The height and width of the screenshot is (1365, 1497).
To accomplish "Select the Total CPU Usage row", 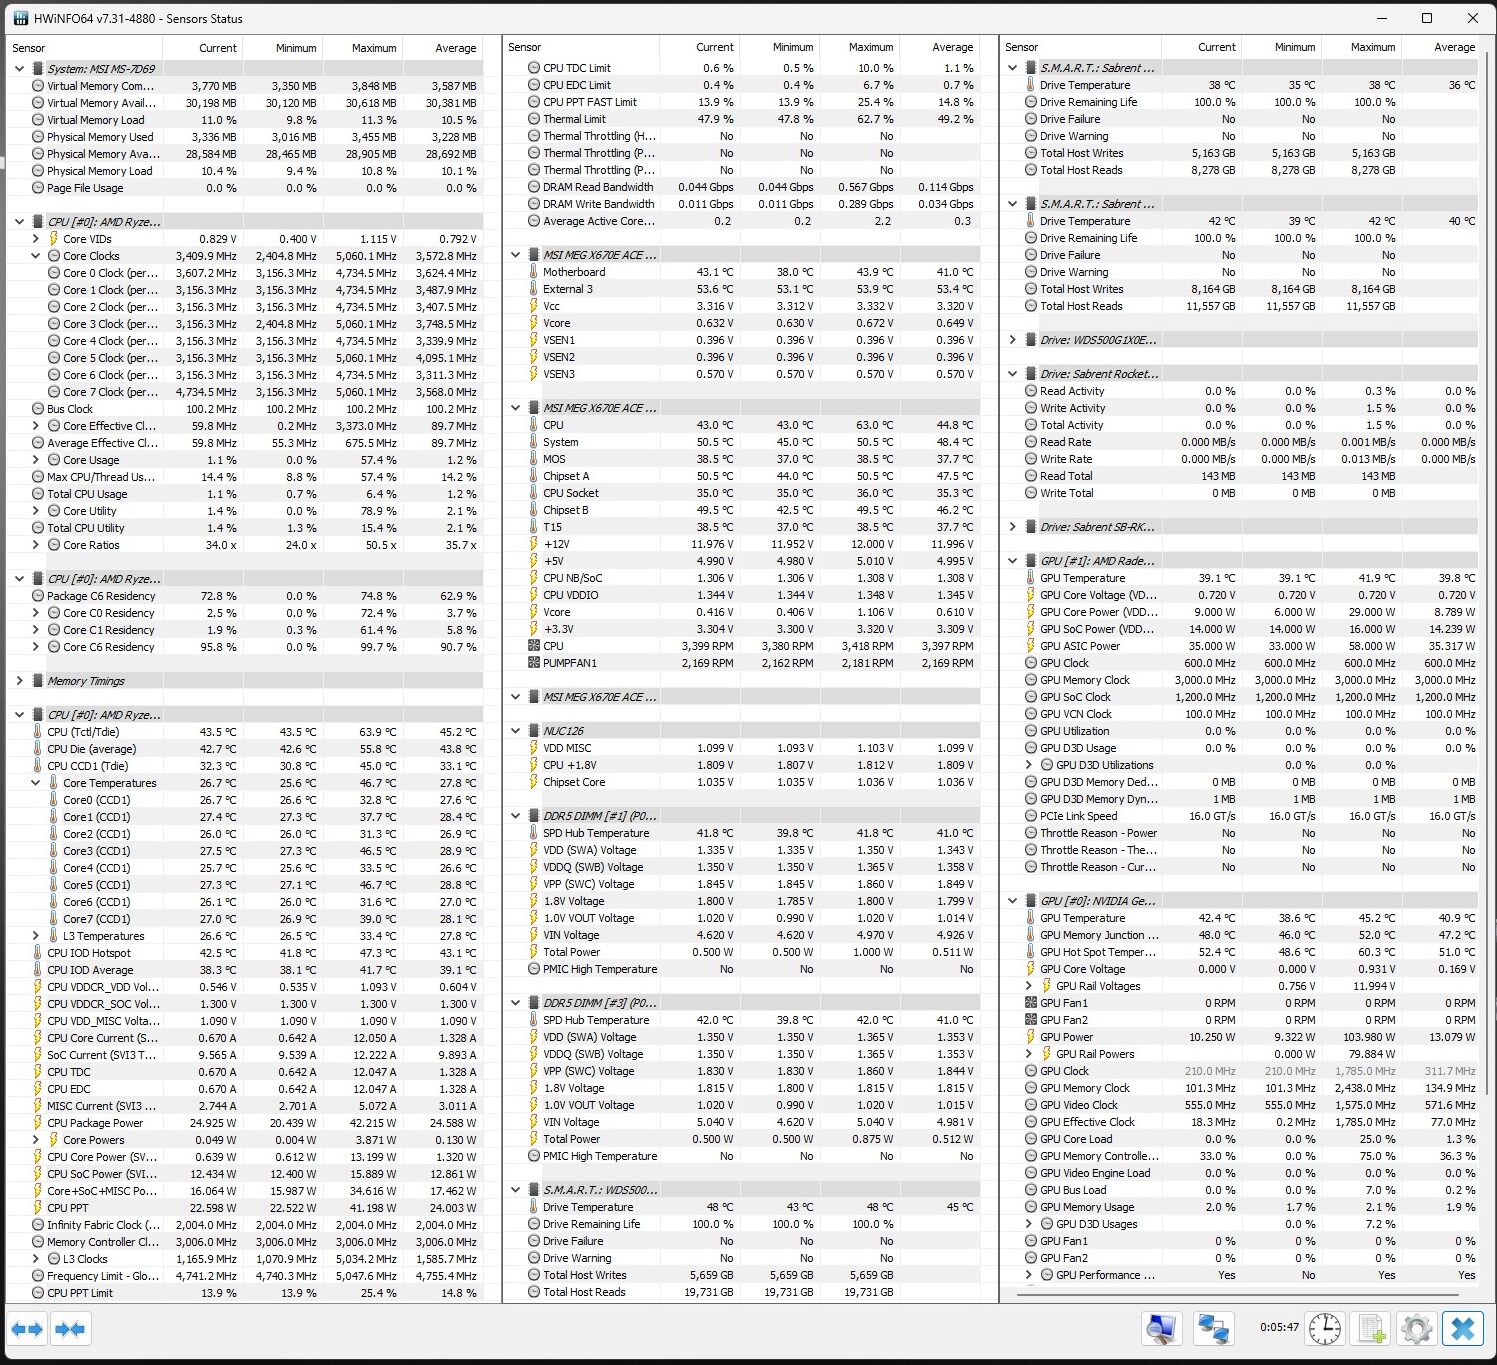I will 244,494.
